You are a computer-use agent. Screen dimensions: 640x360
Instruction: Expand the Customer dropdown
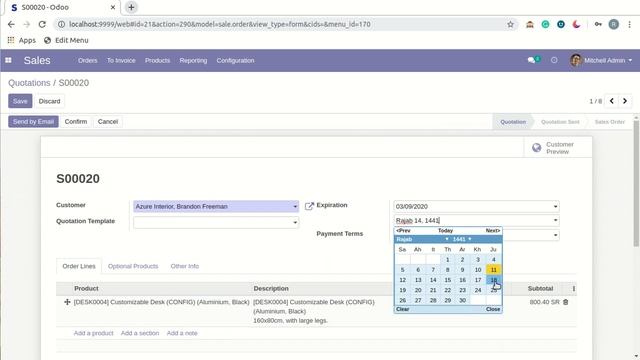295,207
